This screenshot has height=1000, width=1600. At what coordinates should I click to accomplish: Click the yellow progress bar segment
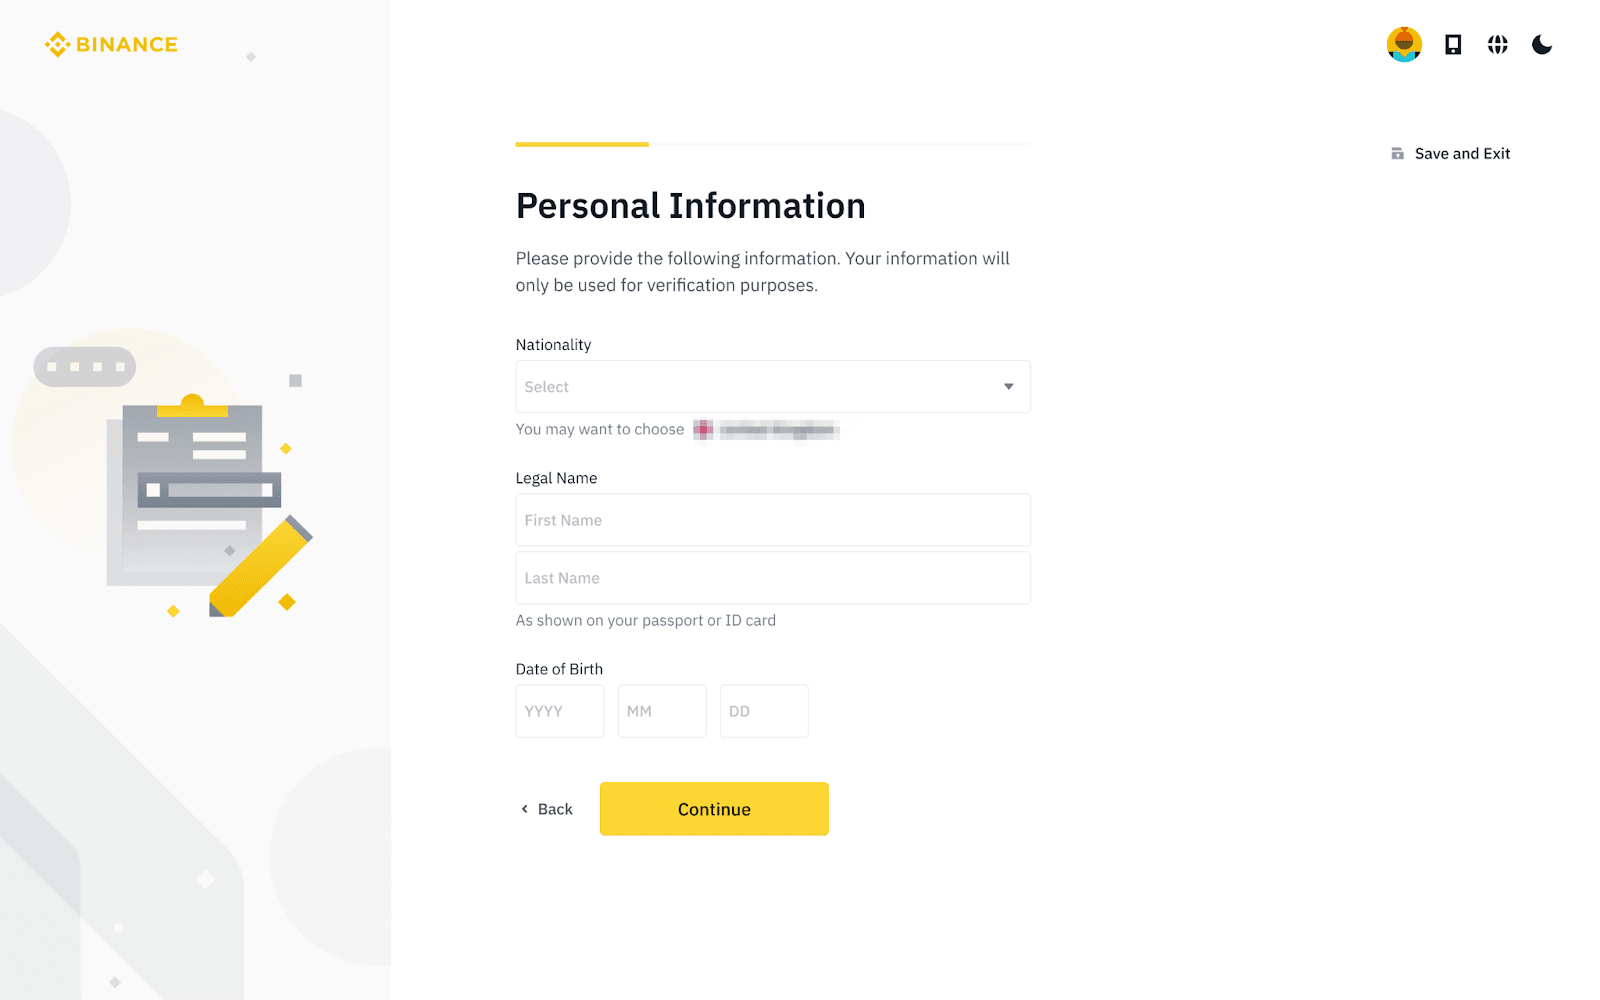click(x=582, y=145)
